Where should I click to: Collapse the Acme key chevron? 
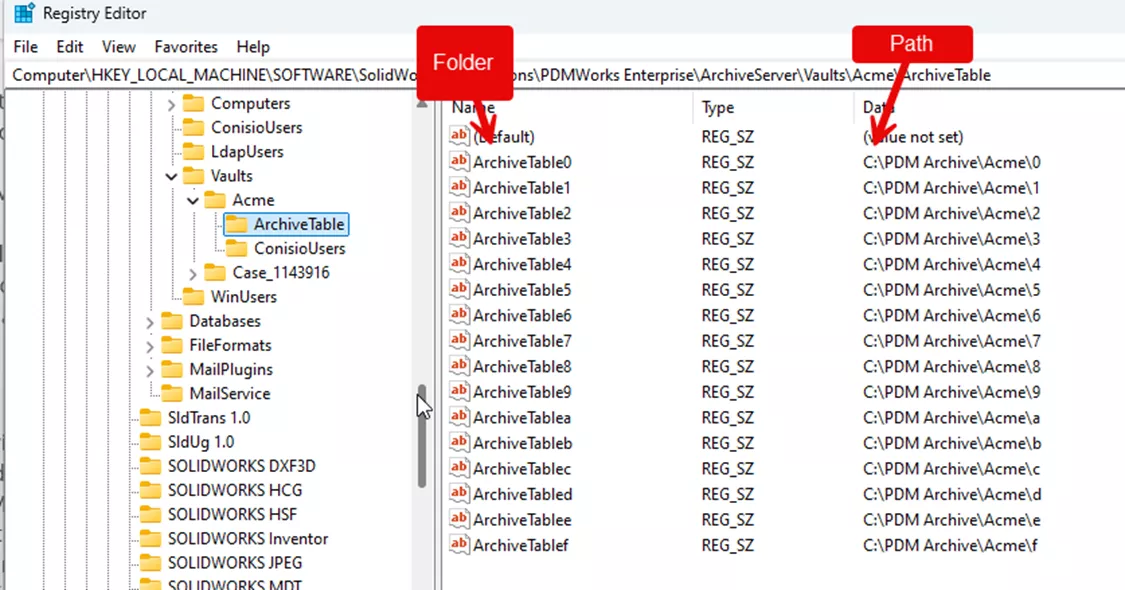(192, 200)
